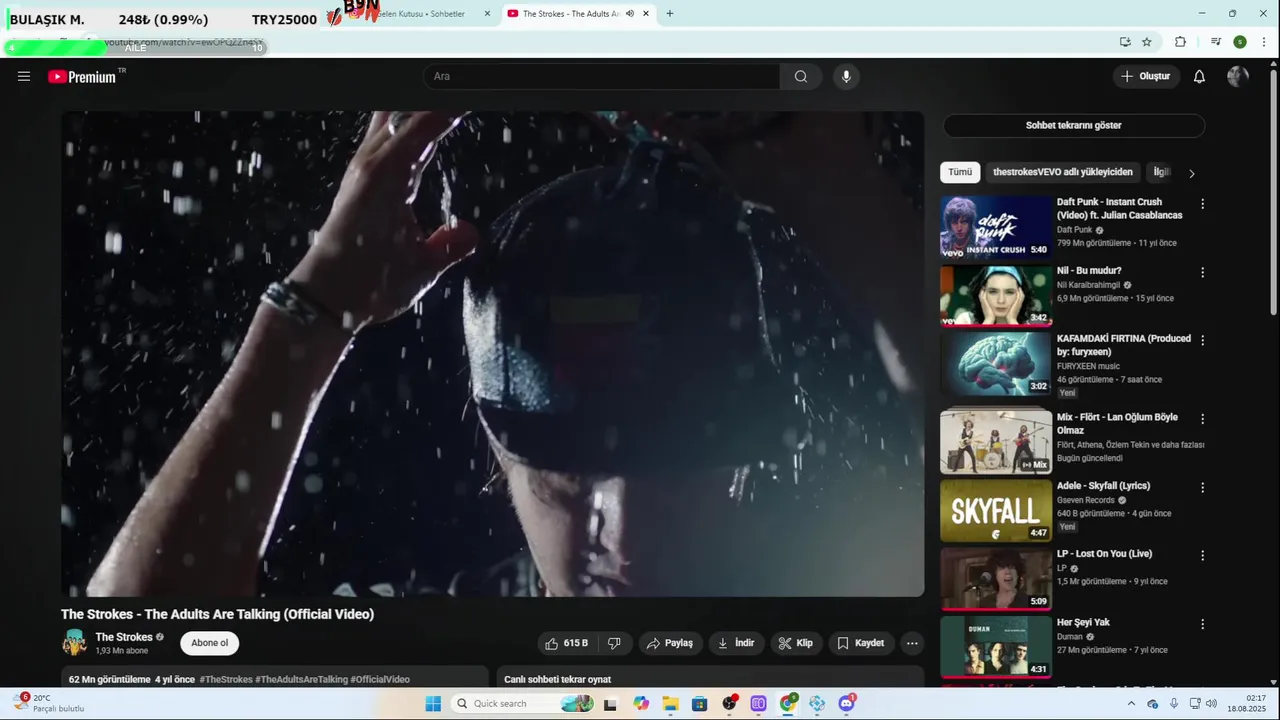
Task: Open Daft Punk Instant Crush thumbnail
Action: click(996, 227)
